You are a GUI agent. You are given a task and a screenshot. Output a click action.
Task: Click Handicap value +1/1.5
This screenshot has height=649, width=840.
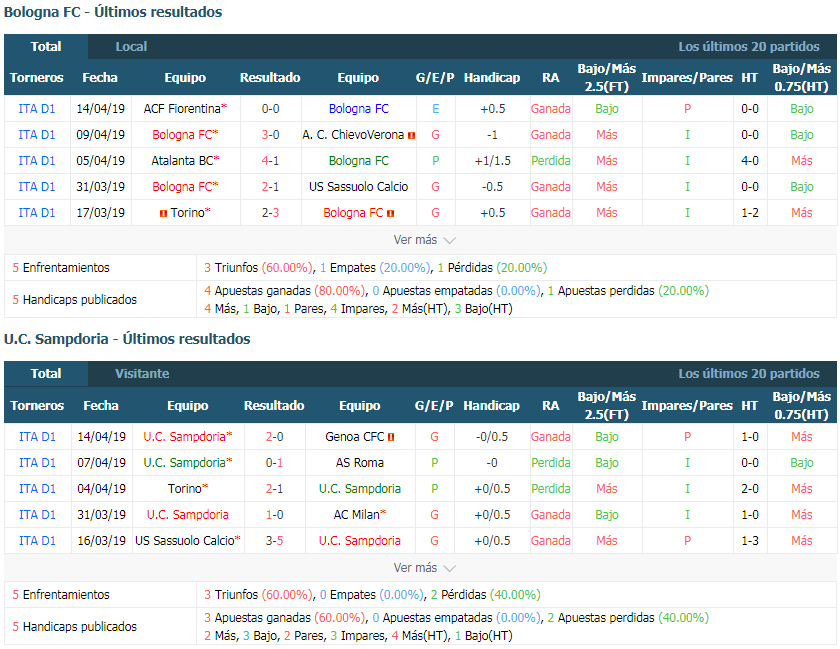point(492,161)
